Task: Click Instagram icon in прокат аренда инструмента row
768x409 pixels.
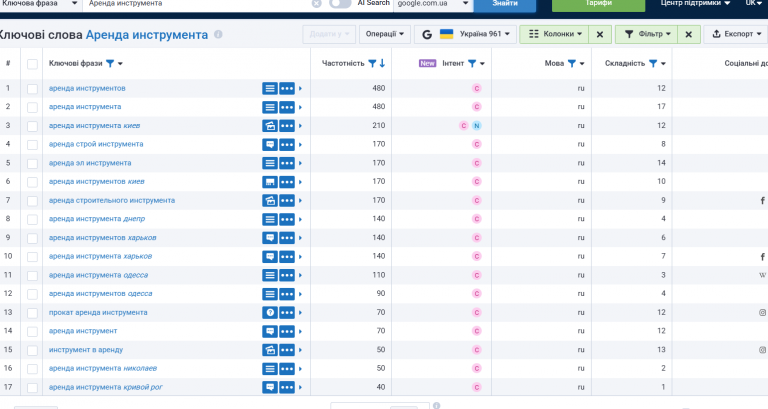Action: [763, 313]
